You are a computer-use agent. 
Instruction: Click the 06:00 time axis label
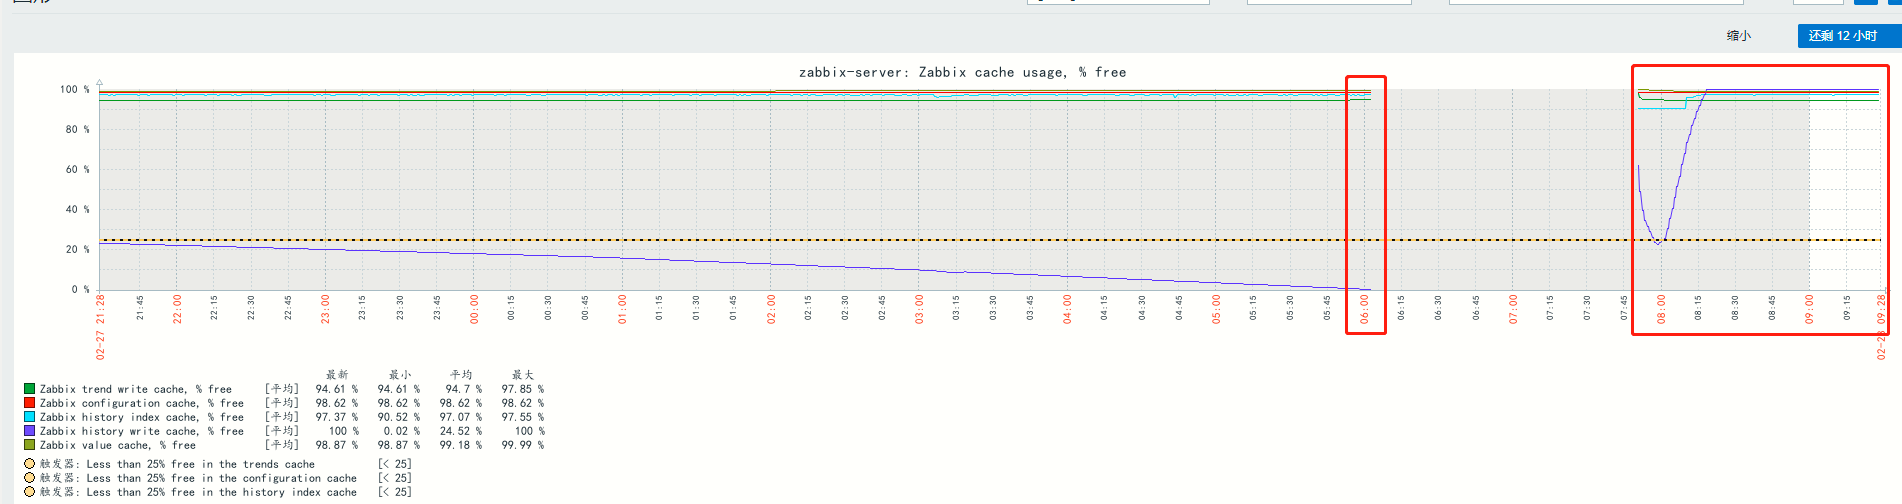pos(1364,309)
